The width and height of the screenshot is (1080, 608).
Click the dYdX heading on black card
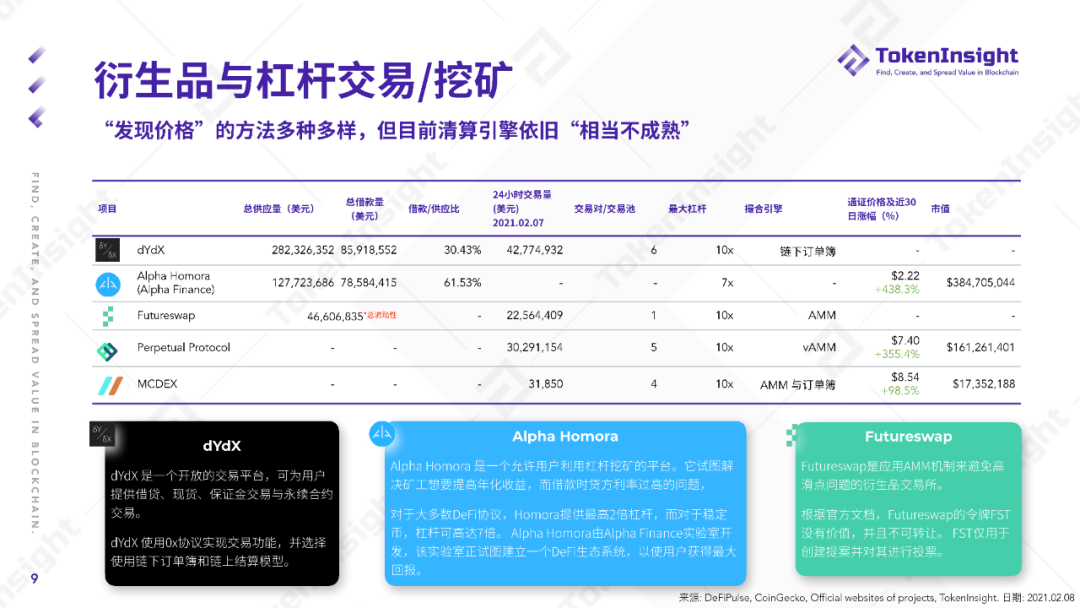click(222, 445)
